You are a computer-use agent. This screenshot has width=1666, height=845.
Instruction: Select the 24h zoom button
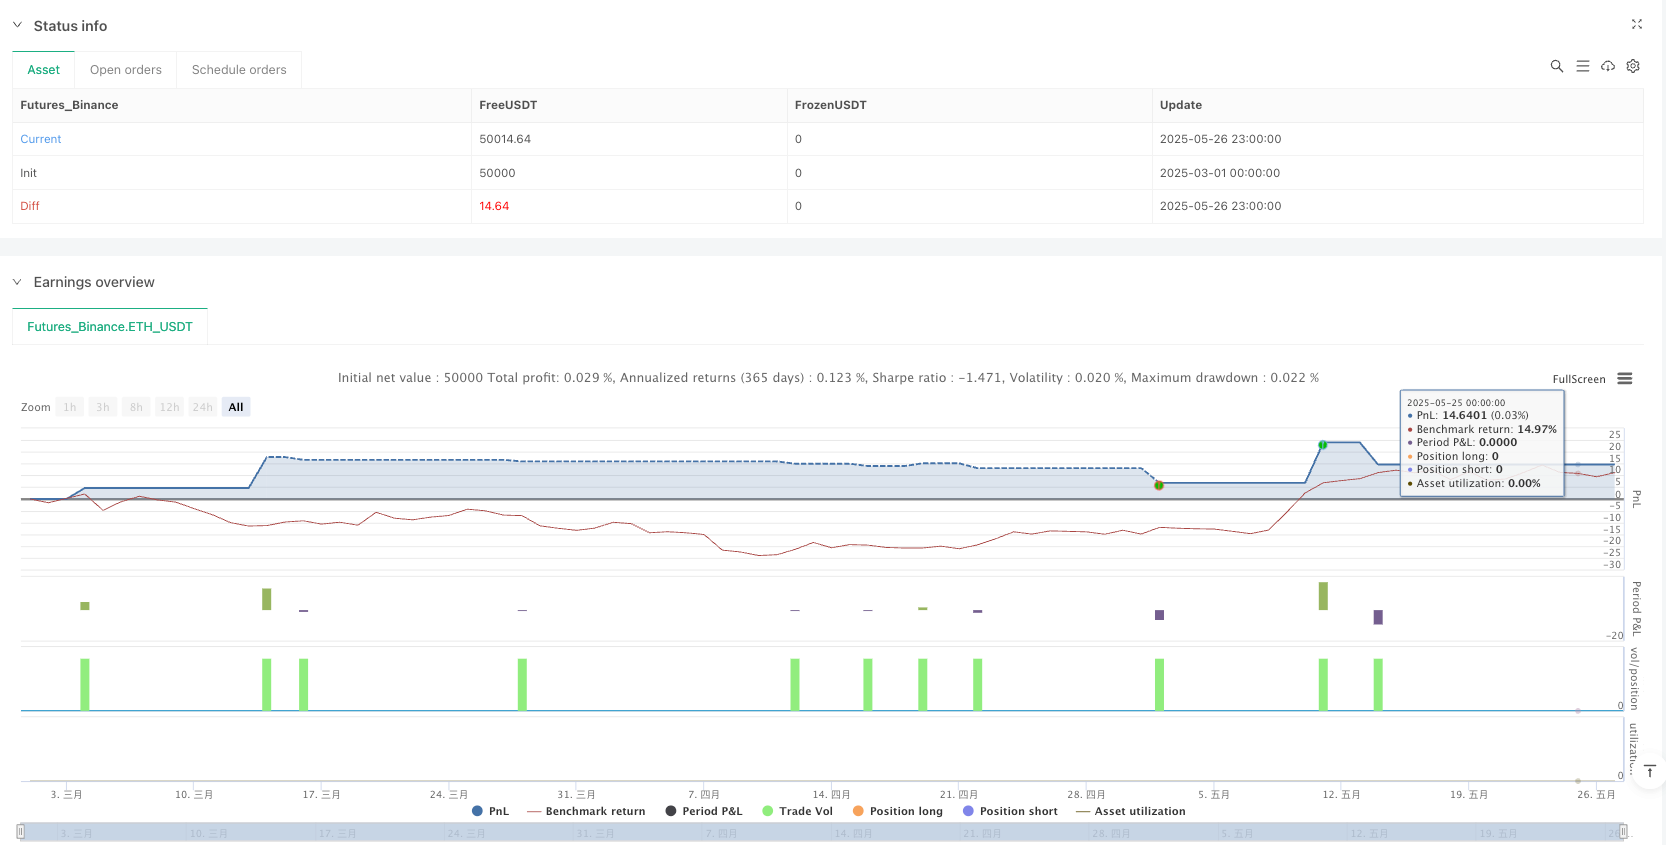point(202,407)
